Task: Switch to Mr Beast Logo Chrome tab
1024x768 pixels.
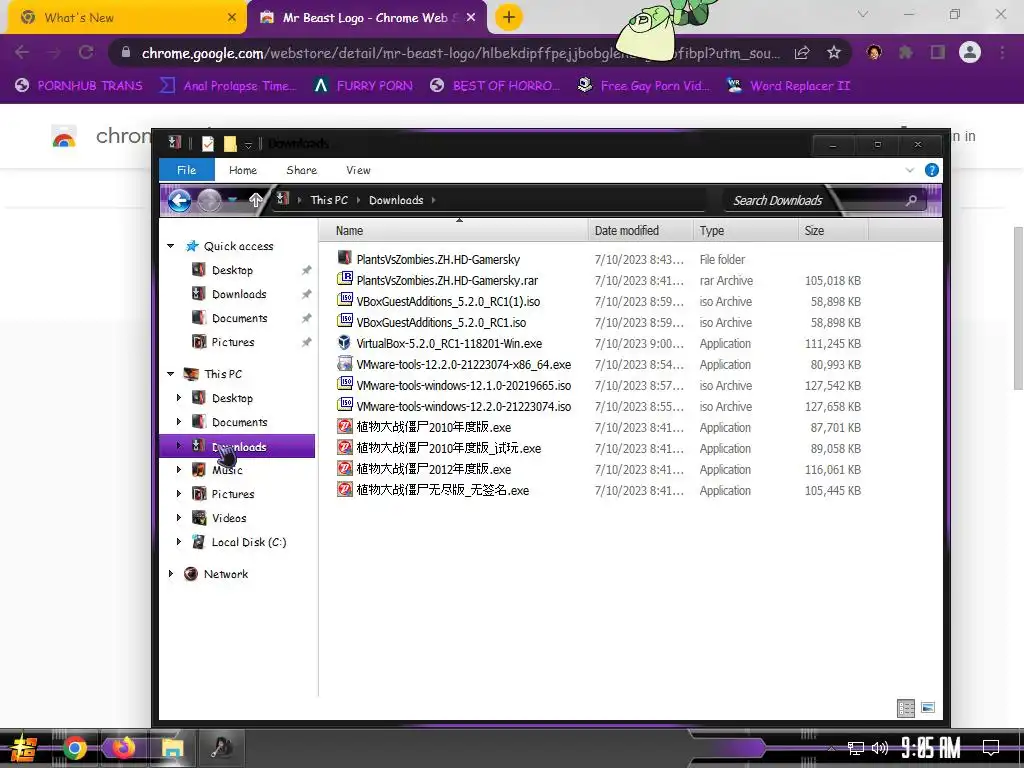Action: click(x=367, y=18)
